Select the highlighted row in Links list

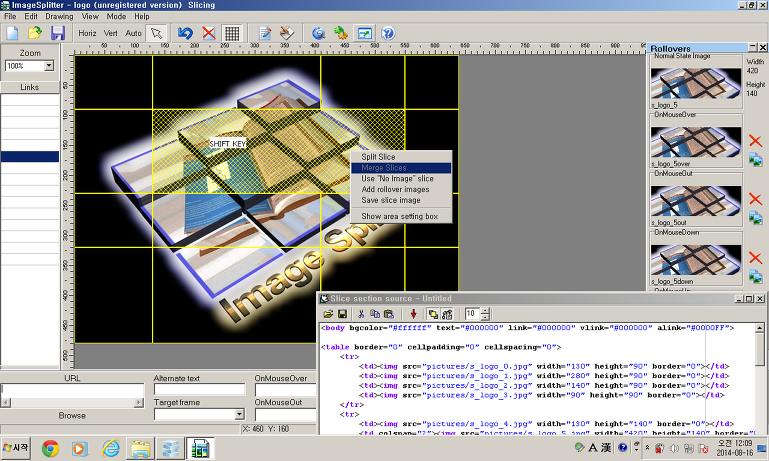tap(30, 156)
